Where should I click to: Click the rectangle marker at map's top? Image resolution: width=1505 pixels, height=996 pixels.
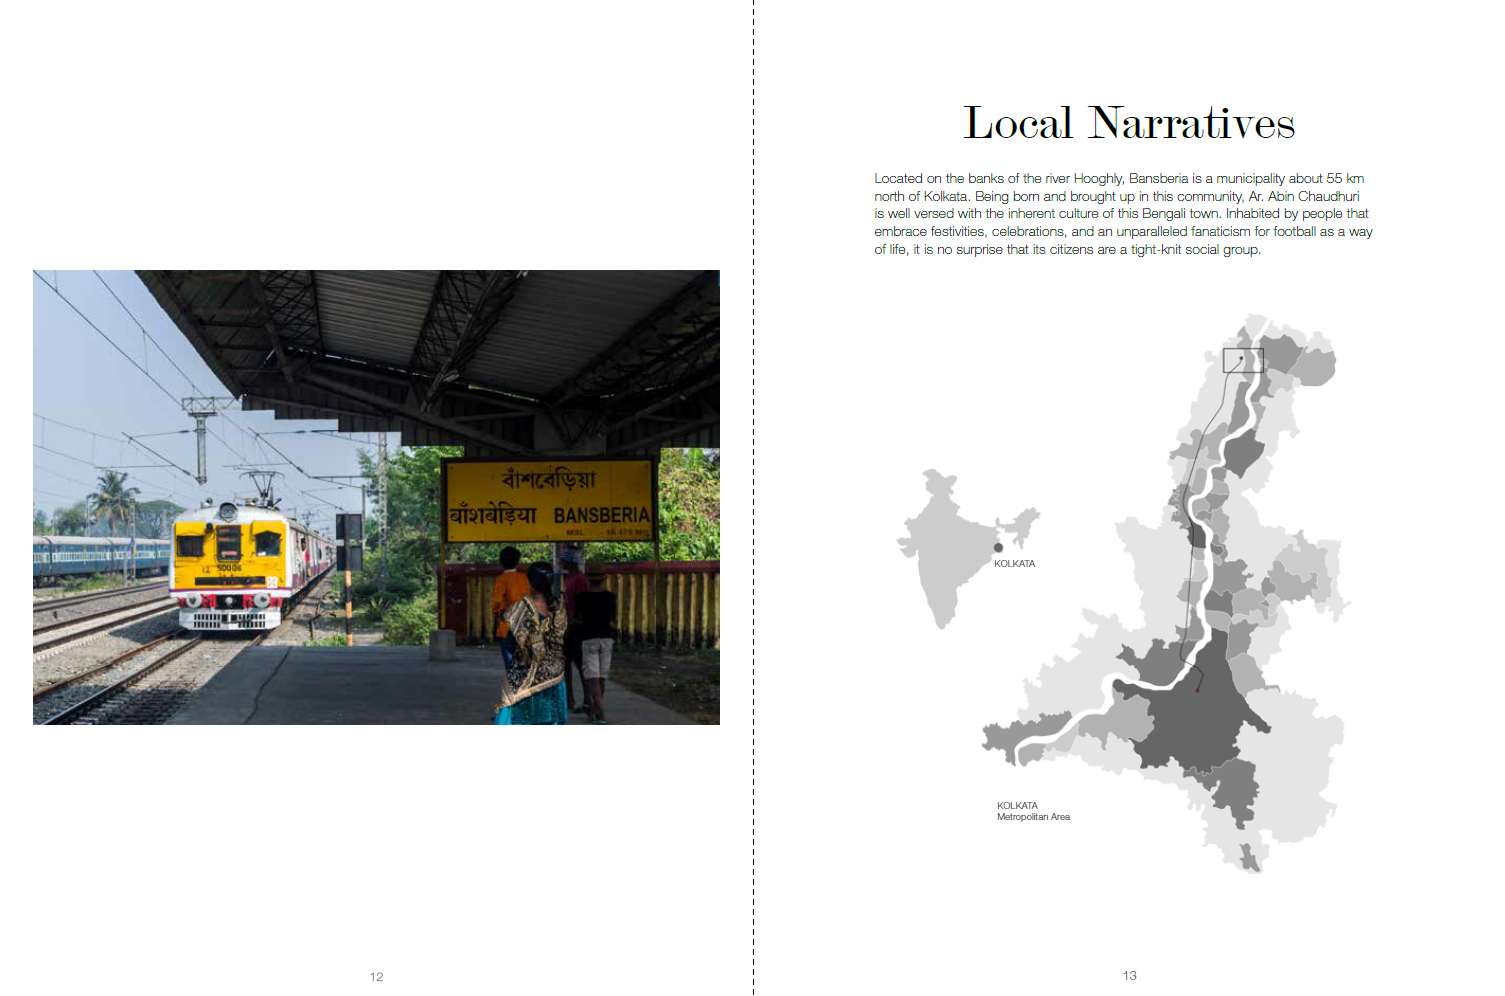1243,360
